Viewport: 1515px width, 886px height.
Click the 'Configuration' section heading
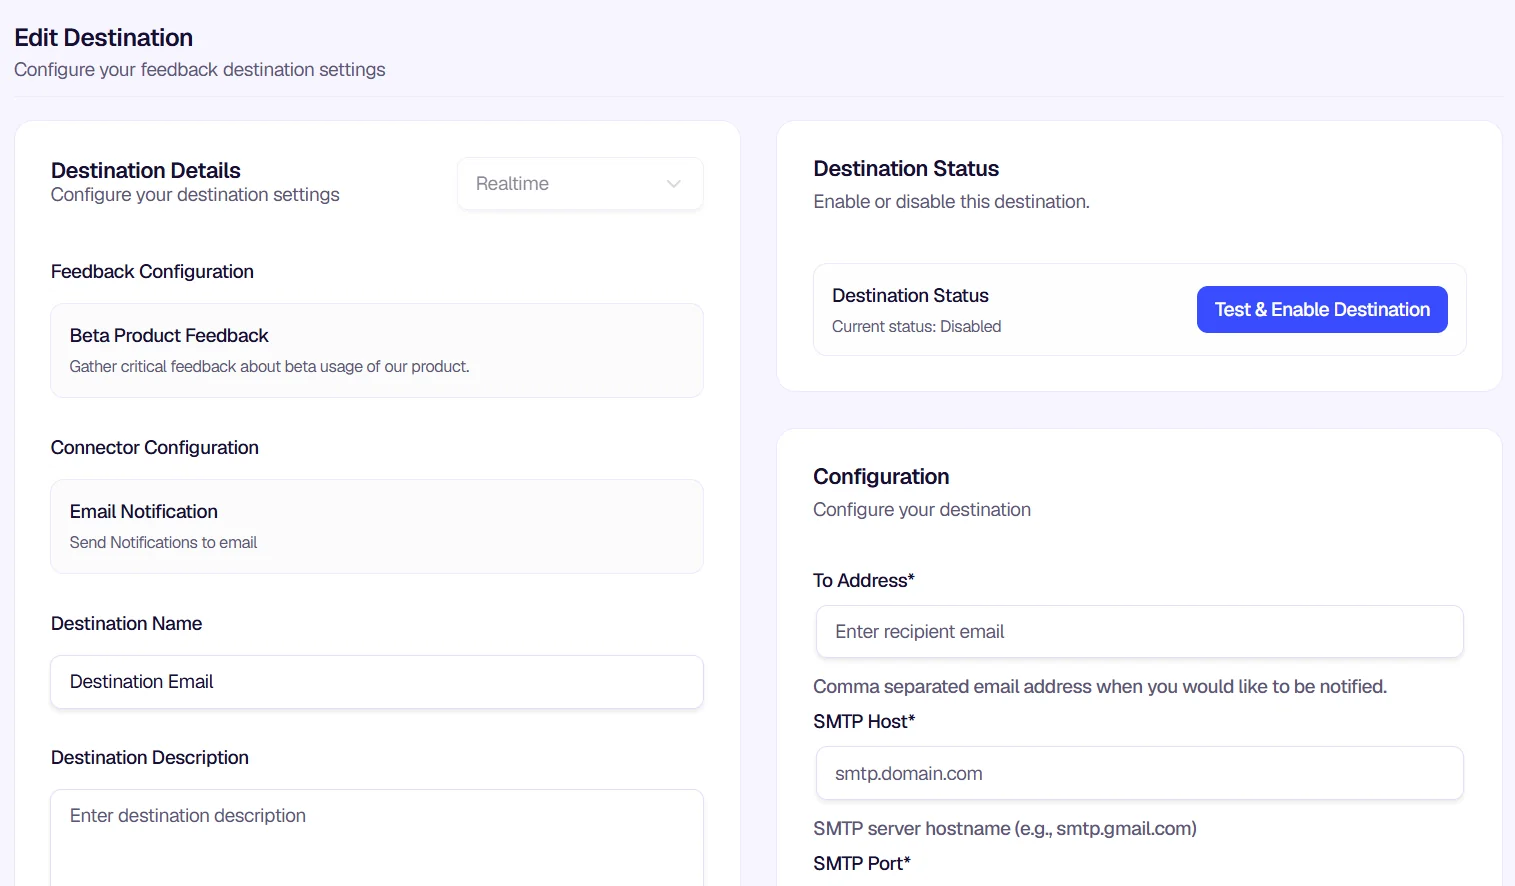[881, 477]
